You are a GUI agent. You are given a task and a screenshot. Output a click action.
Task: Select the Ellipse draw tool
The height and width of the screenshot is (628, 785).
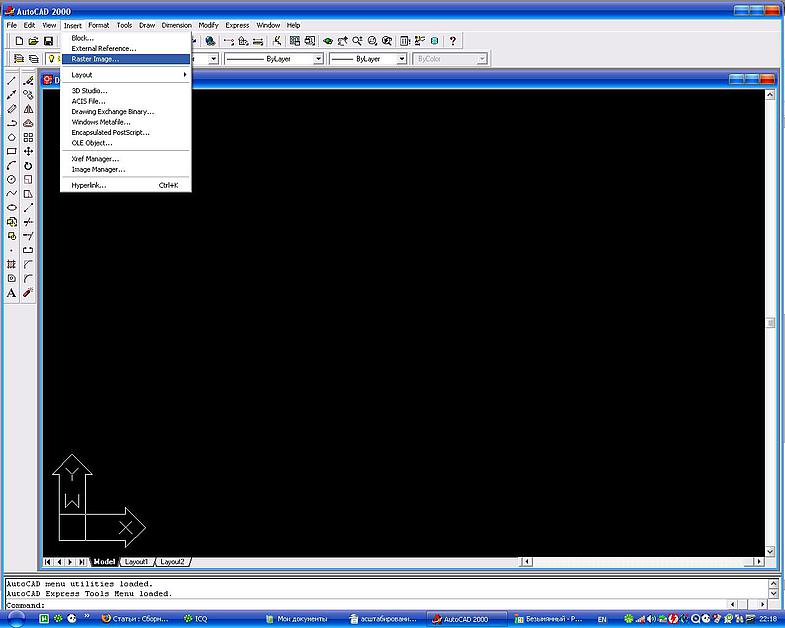pos(12,207)
